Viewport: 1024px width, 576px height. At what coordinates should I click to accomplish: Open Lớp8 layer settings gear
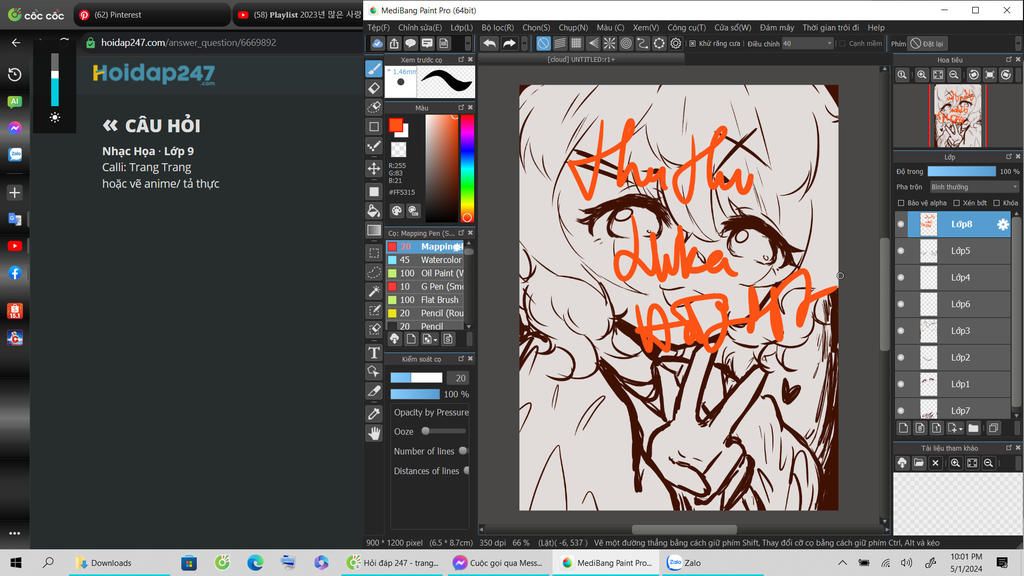1002,225
